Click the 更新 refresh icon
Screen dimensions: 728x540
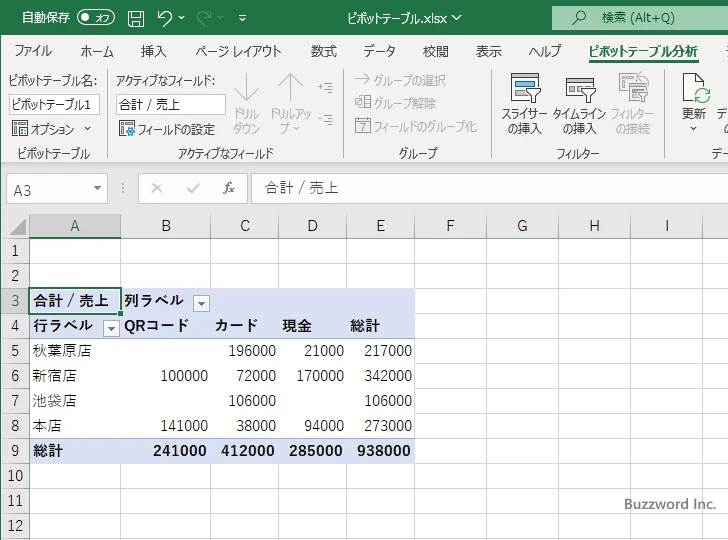coord(694,88)
